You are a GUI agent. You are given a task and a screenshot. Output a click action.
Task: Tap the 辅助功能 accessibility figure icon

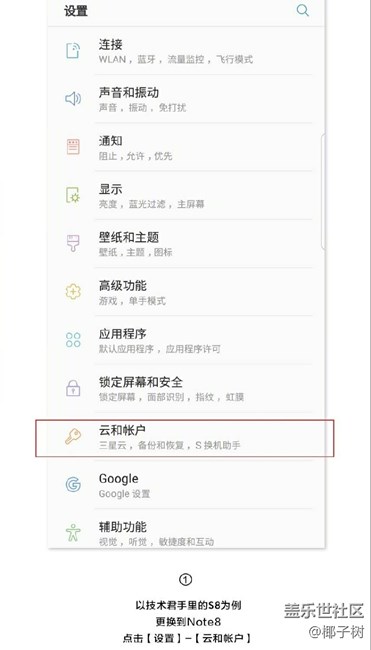coord(73,532)
